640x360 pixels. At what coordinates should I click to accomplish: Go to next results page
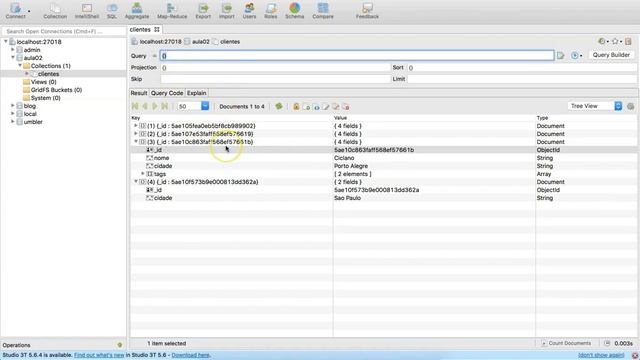tap(155, 107)
